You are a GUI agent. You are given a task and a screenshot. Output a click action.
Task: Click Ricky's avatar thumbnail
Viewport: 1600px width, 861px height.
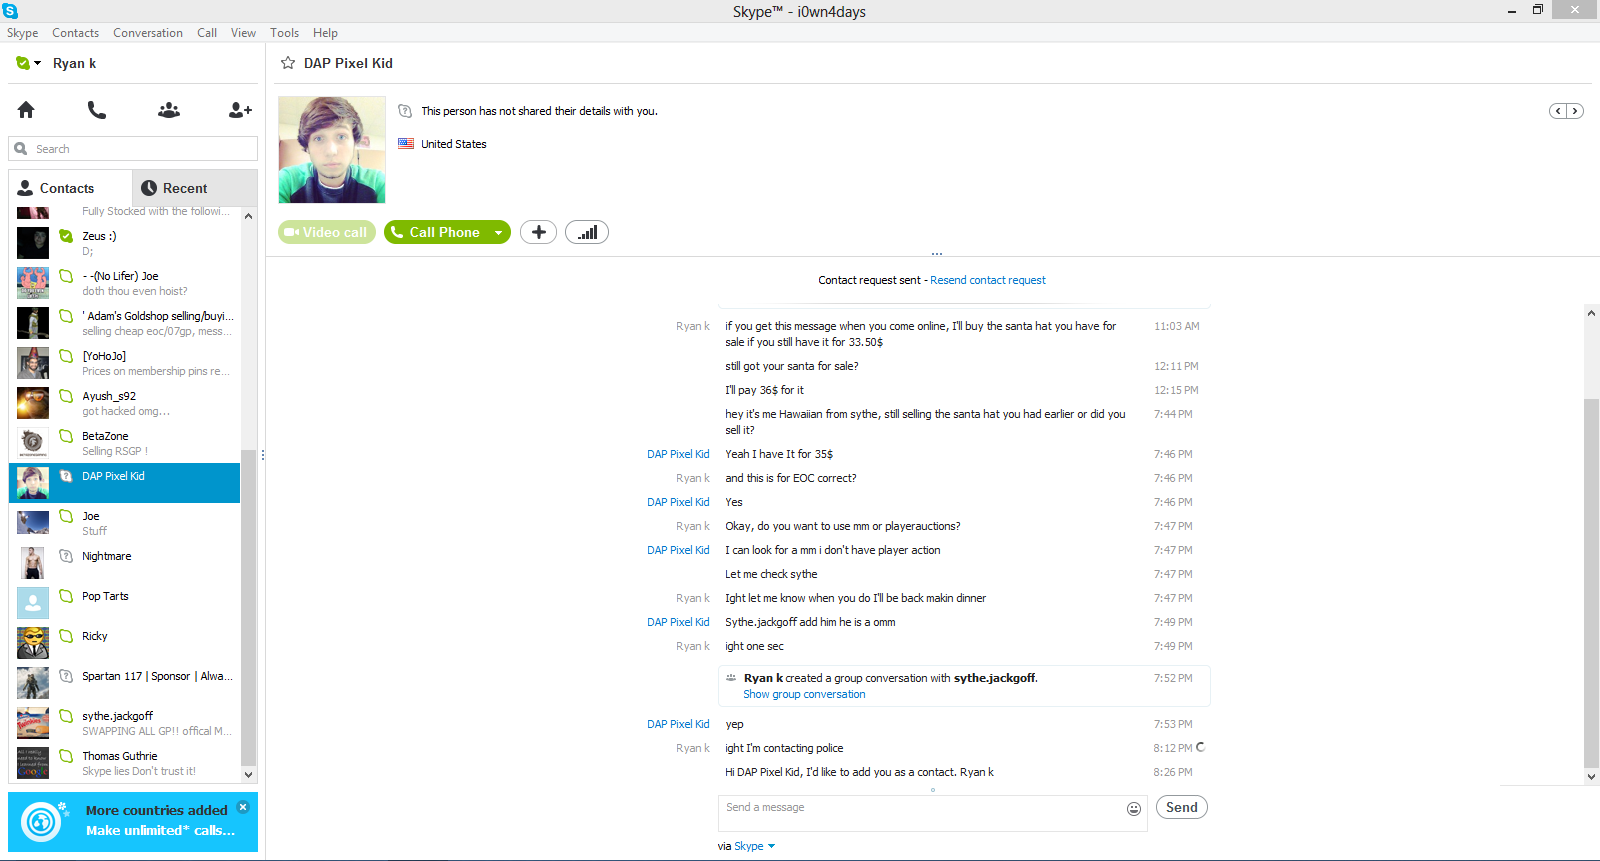(x=33, y=643)
